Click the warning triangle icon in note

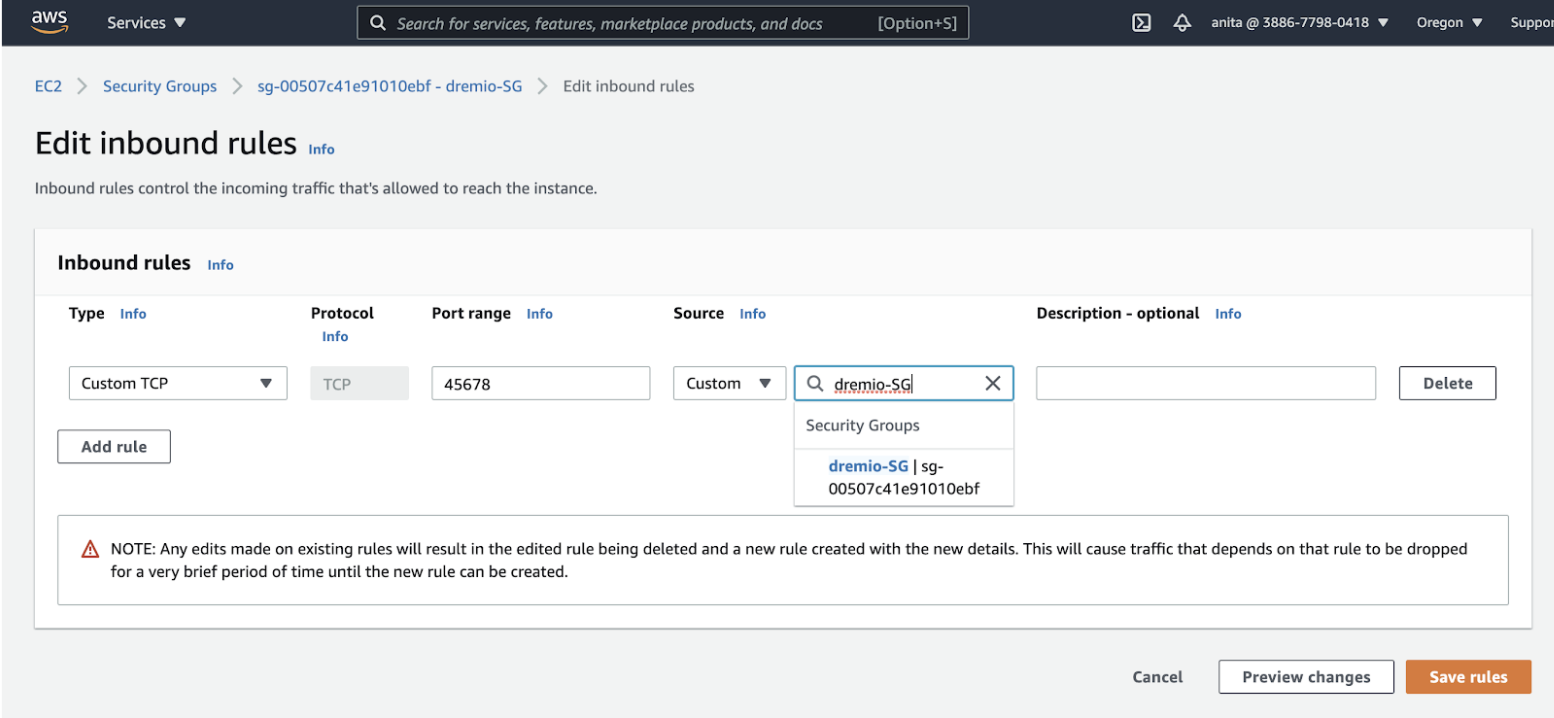point(90,549)
